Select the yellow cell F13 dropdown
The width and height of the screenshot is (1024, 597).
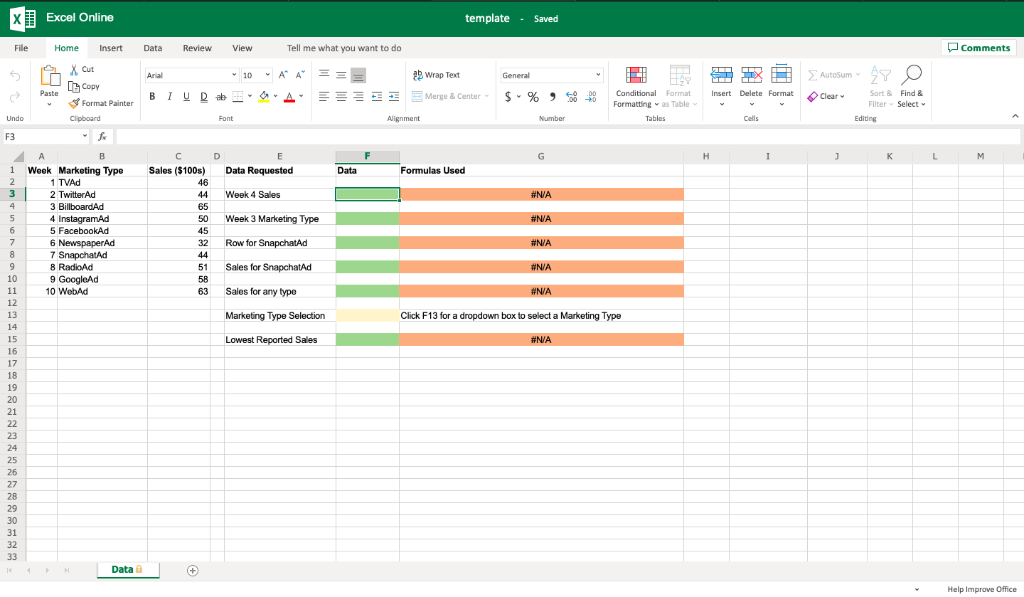(367, 315)
